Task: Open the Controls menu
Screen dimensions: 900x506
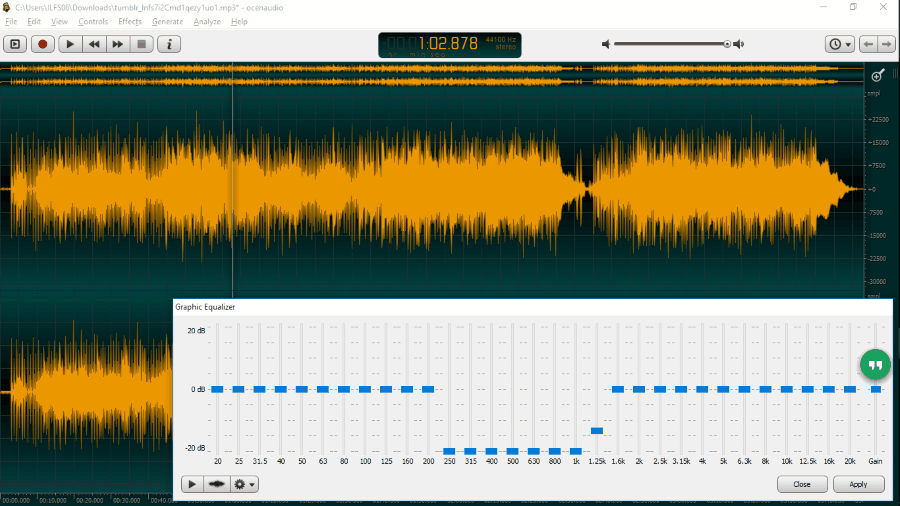Action: (x=93, y=22)
